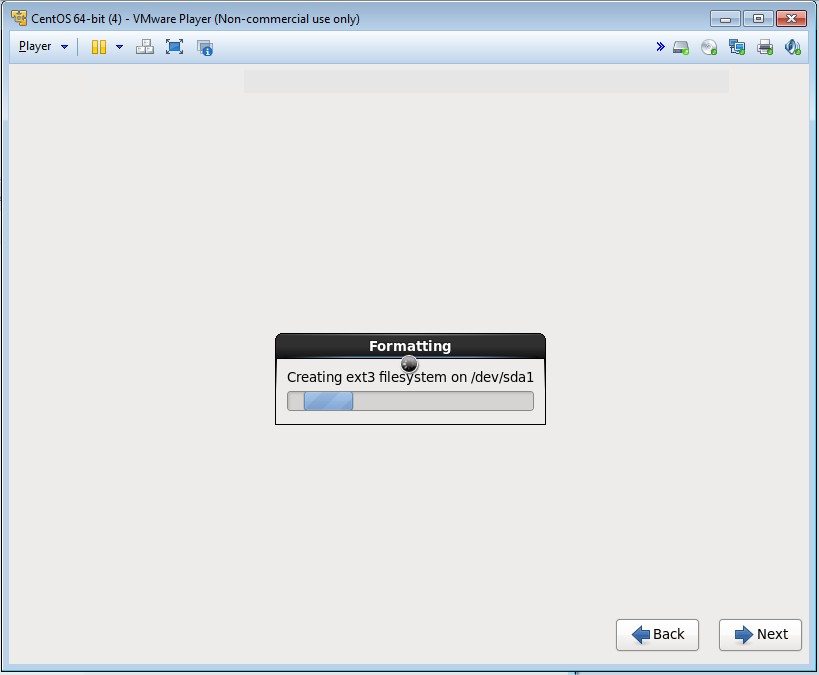This screenshot has width=819, height=675.
Task: Click the Next button in installer
Action: pyautogui.click(x=760, y=634)
